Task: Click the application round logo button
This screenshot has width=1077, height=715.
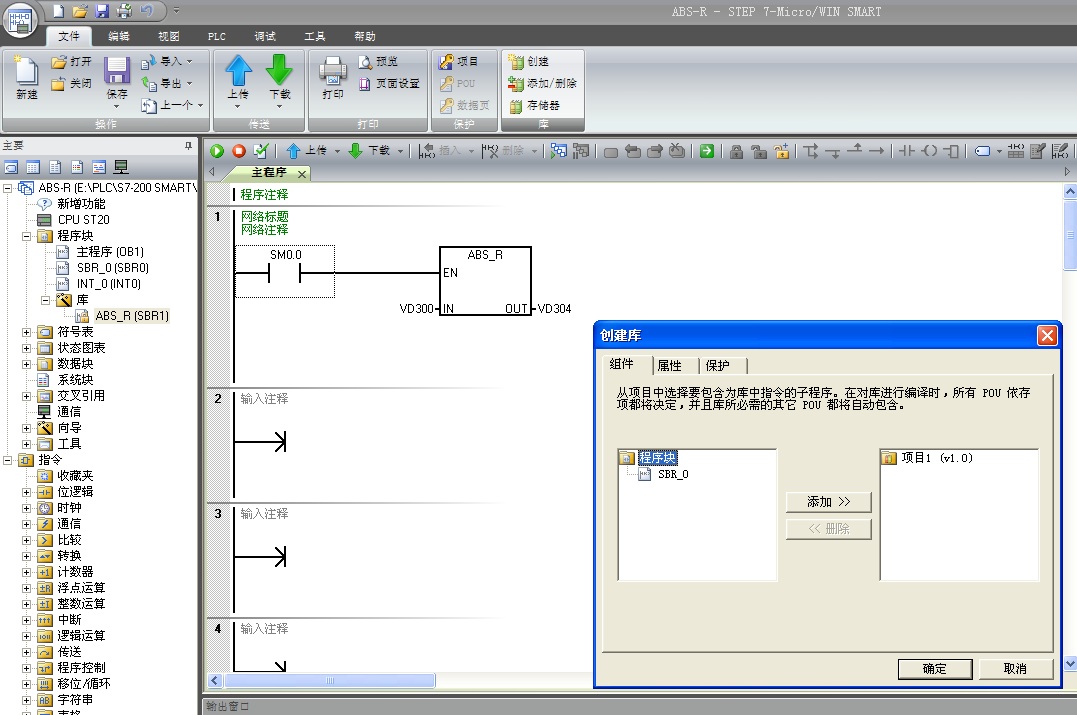Action: pyautogui.click(x=19, y=19)
